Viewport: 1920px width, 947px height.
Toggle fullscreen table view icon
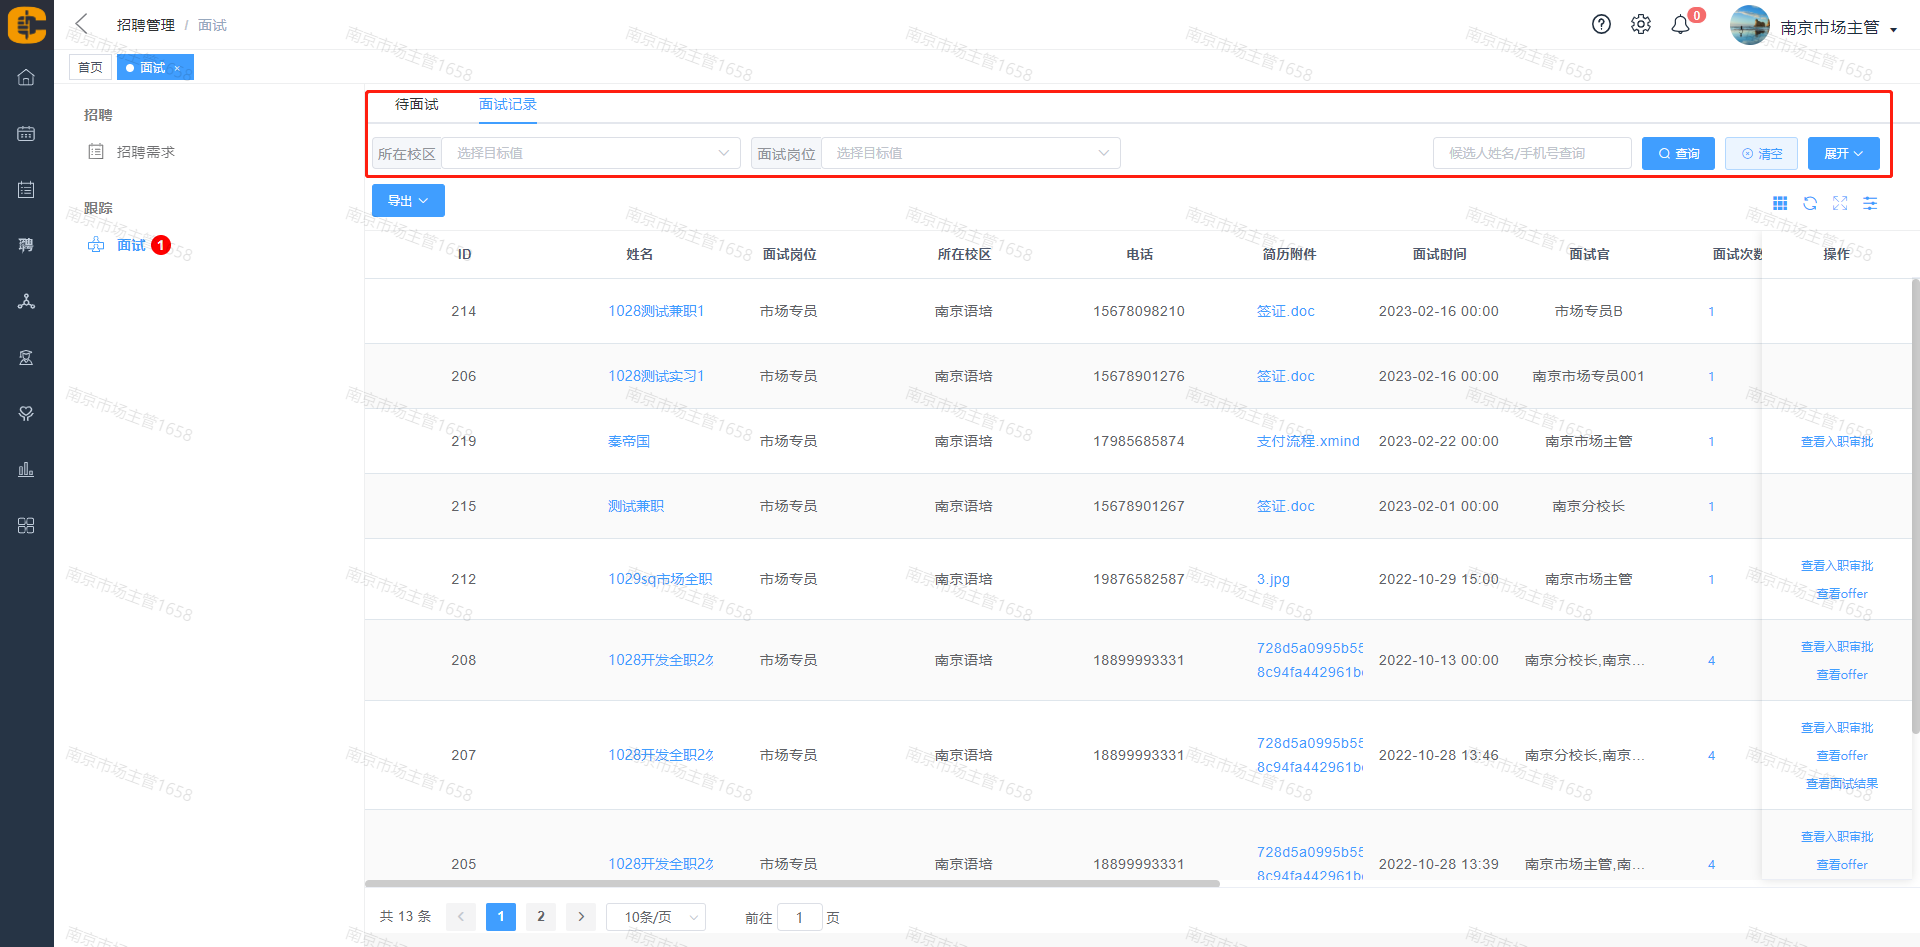click(x=1840, y=203)
